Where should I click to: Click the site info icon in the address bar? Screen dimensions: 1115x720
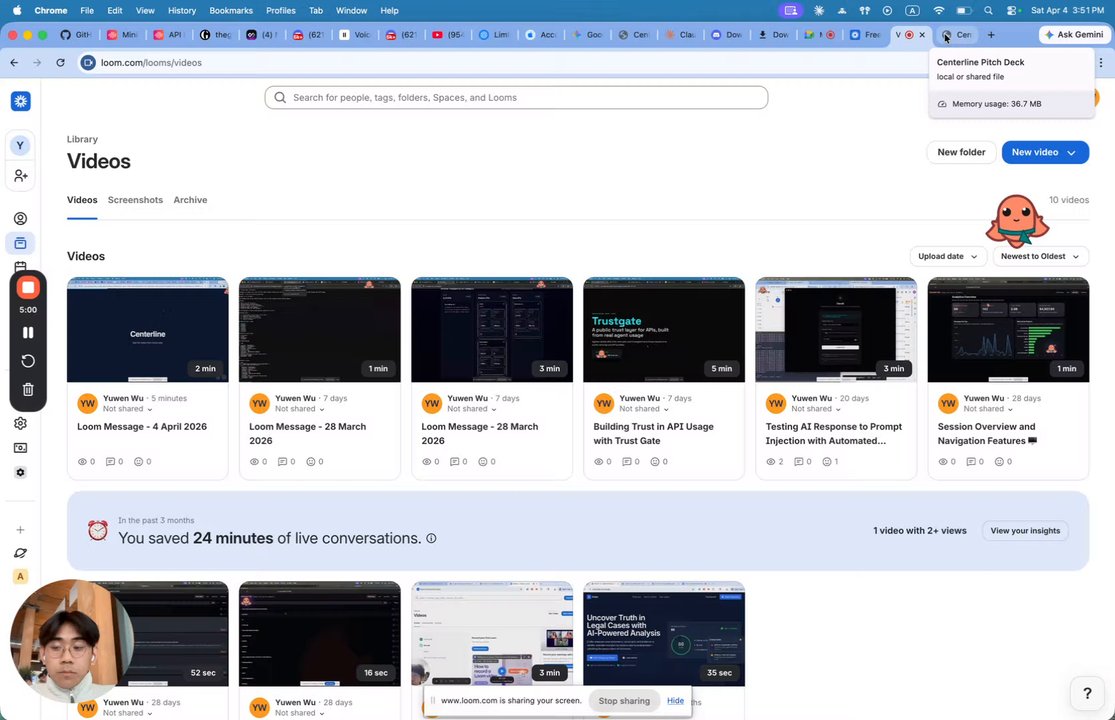point(88,63)
